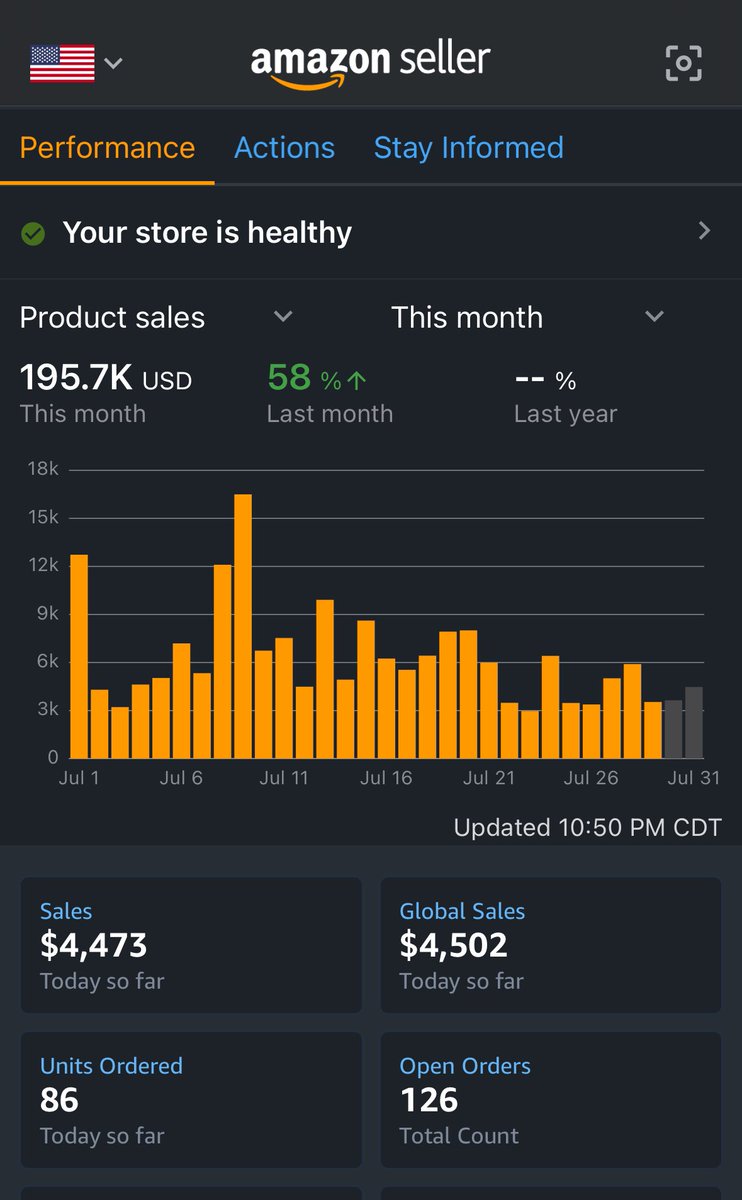Open the Open Orders 126 card
742x1200 pixels.
pyautogui.click(x=551, y=1100)
